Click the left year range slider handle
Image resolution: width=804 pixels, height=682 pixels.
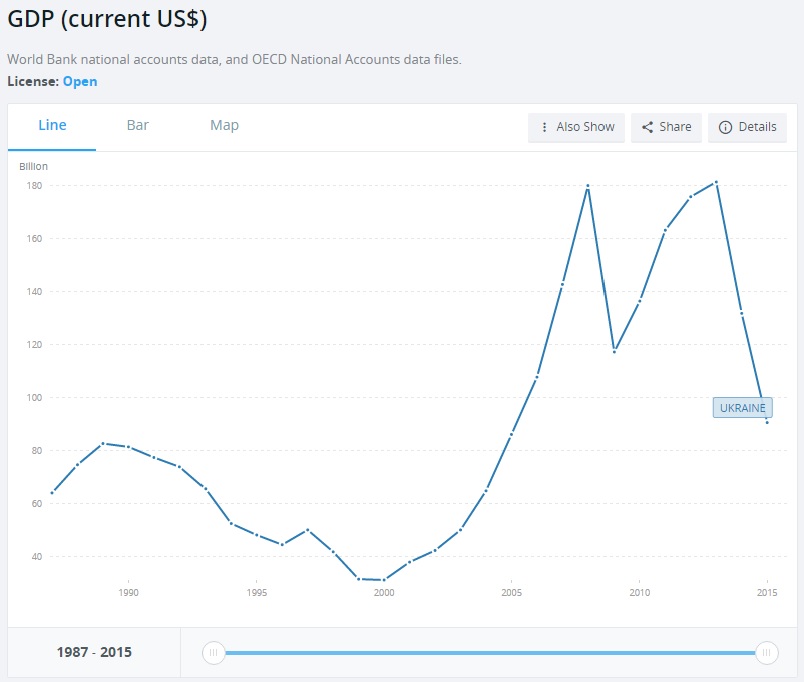click(213, 653)
